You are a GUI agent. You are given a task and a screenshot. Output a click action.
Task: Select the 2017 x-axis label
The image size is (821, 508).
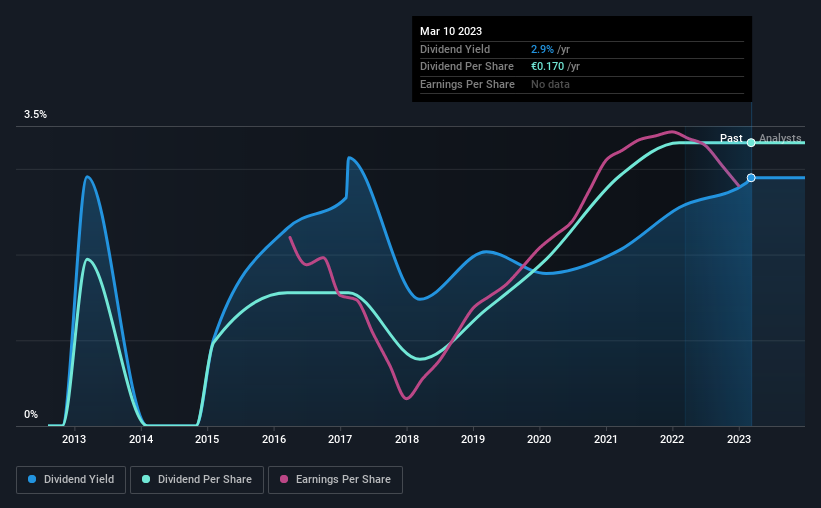[x=340, y=439]
